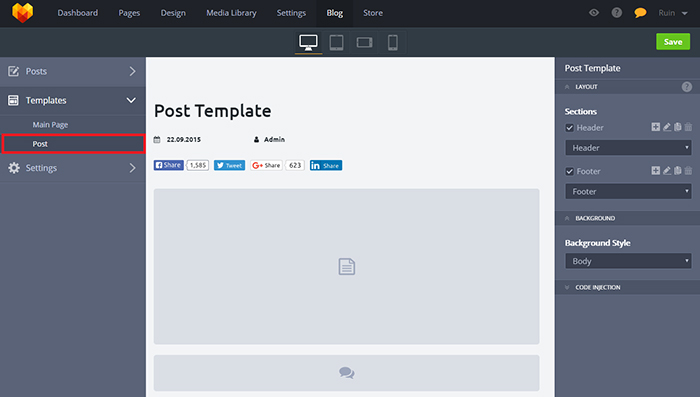
Task: Select the mobile phone view icon
Action: pyautogui.click(x=392, y=42)
